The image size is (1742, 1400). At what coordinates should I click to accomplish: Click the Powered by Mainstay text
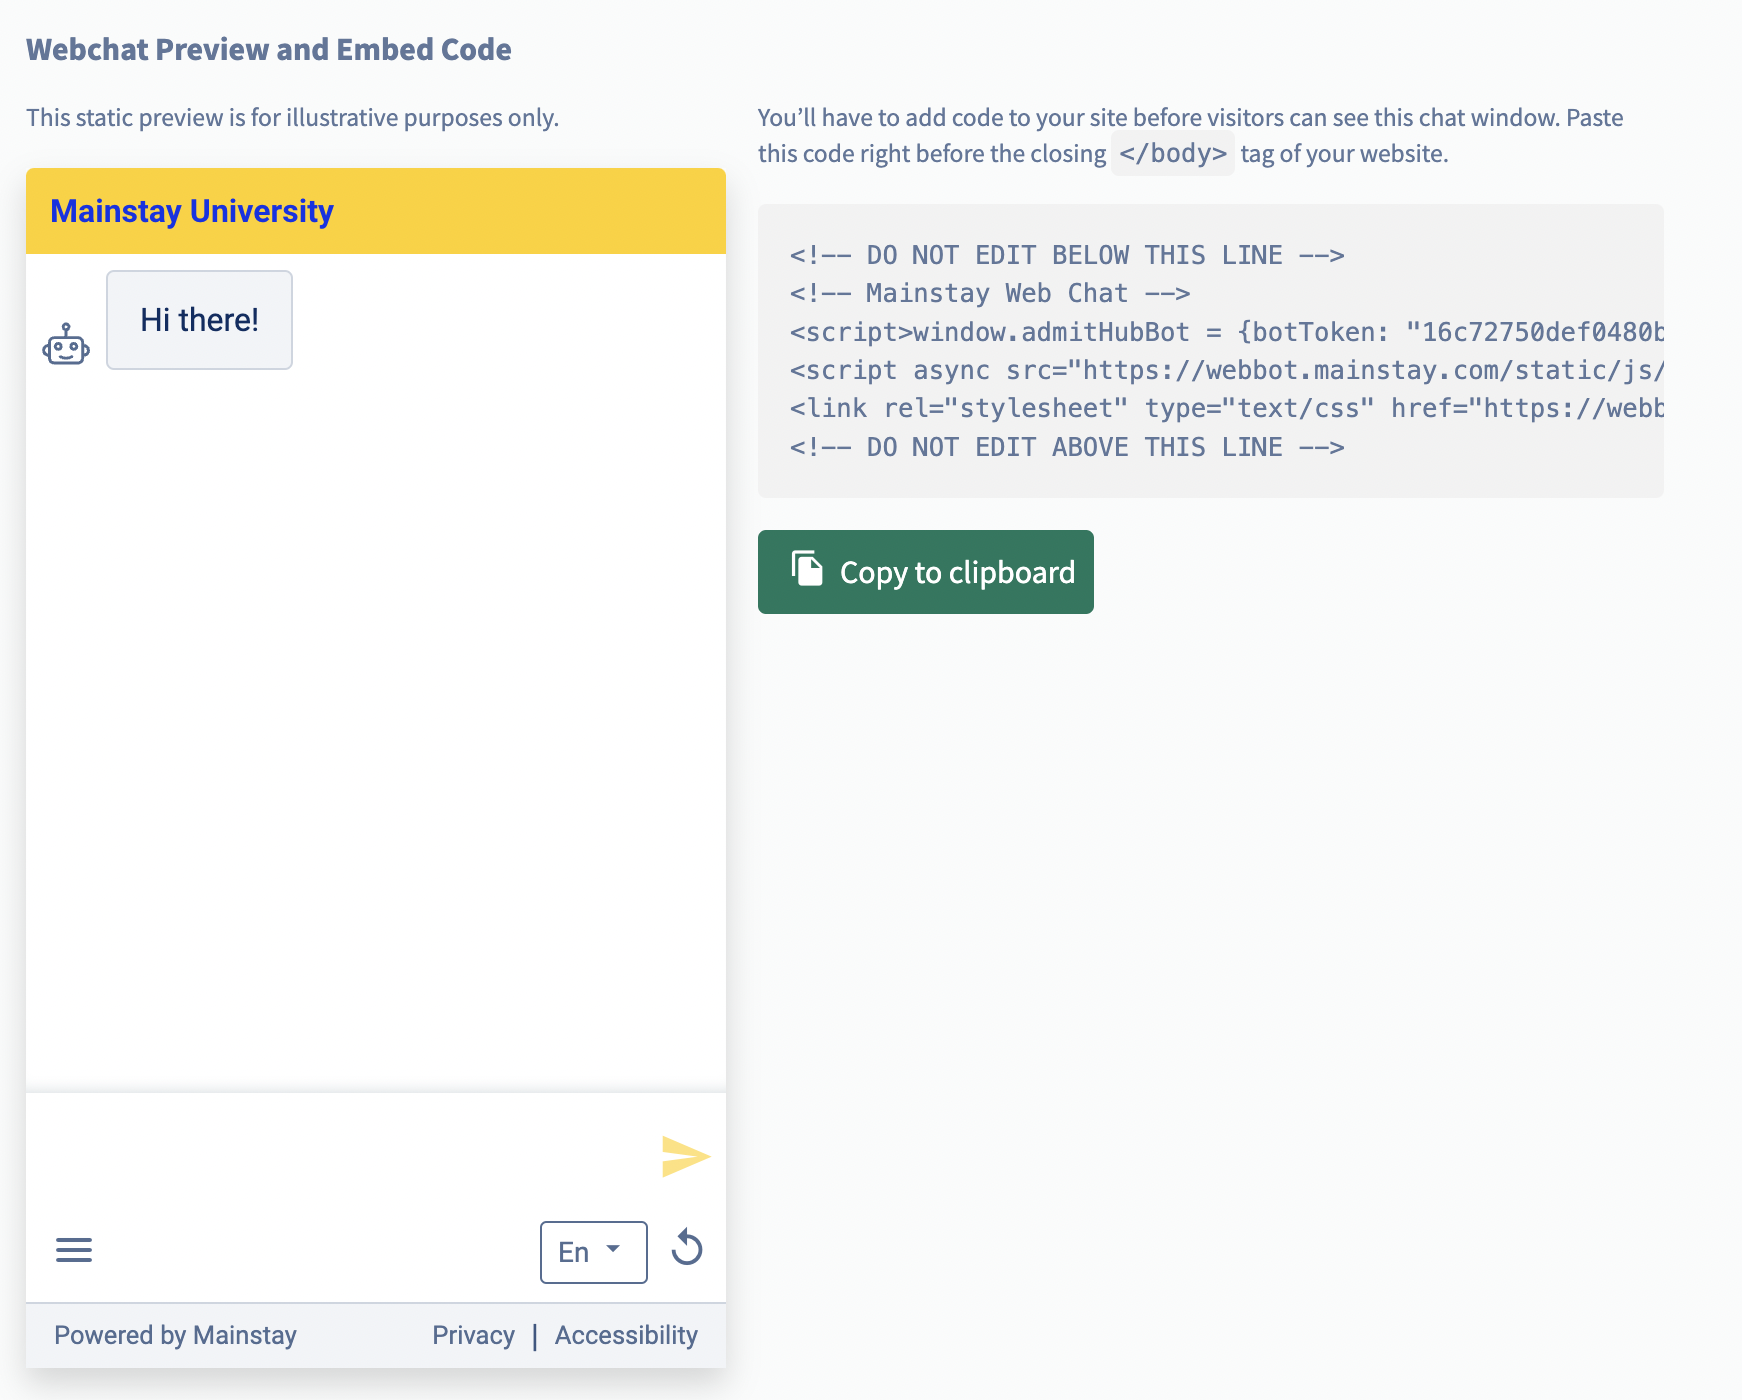tap(175, 1335)
